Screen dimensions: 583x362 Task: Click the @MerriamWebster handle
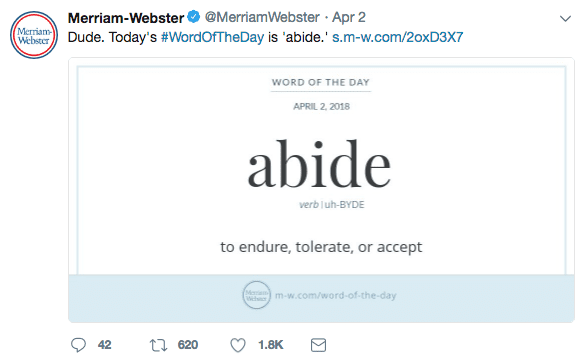[x=262, y=17]
